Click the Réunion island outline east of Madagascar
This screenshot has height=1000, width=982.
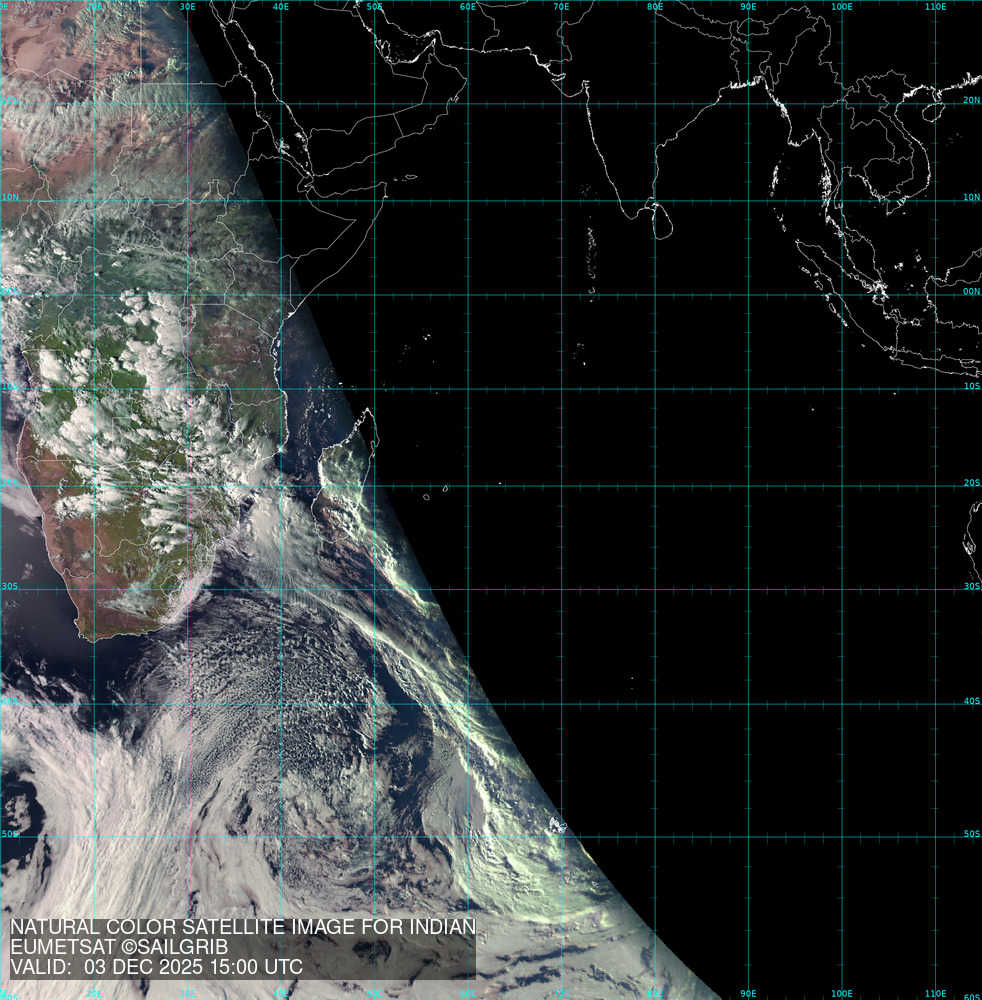427,495
